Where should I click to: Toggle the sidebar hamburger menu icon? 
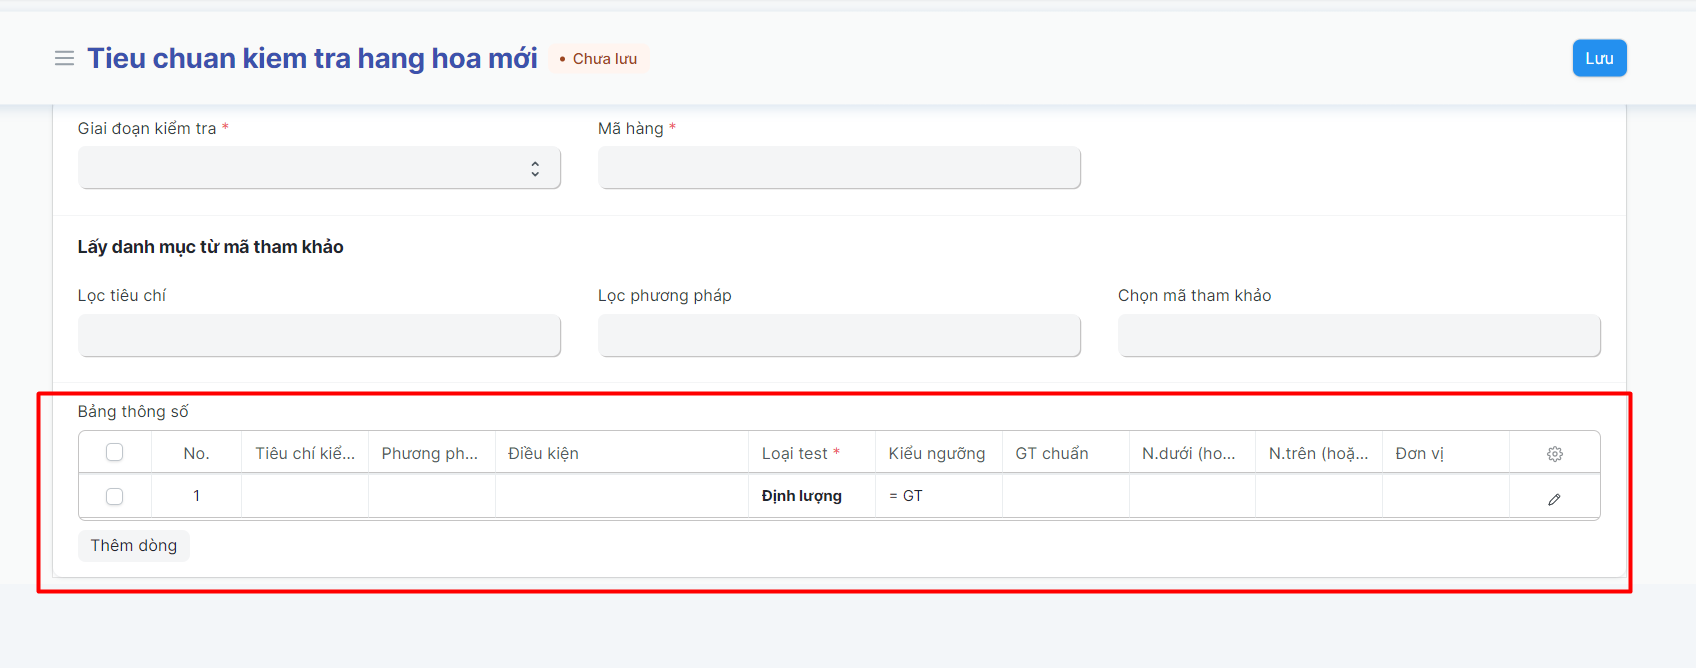pos(64,58)
